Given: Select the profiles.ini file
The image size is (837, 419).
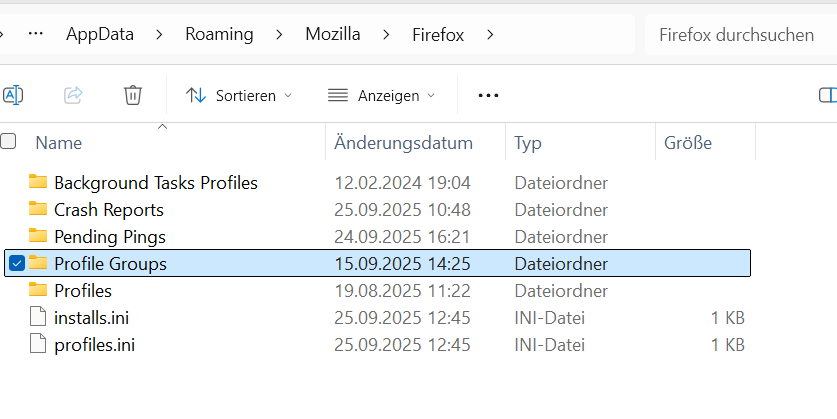Looking at the screenshot, I should click(x=95, y=345).
